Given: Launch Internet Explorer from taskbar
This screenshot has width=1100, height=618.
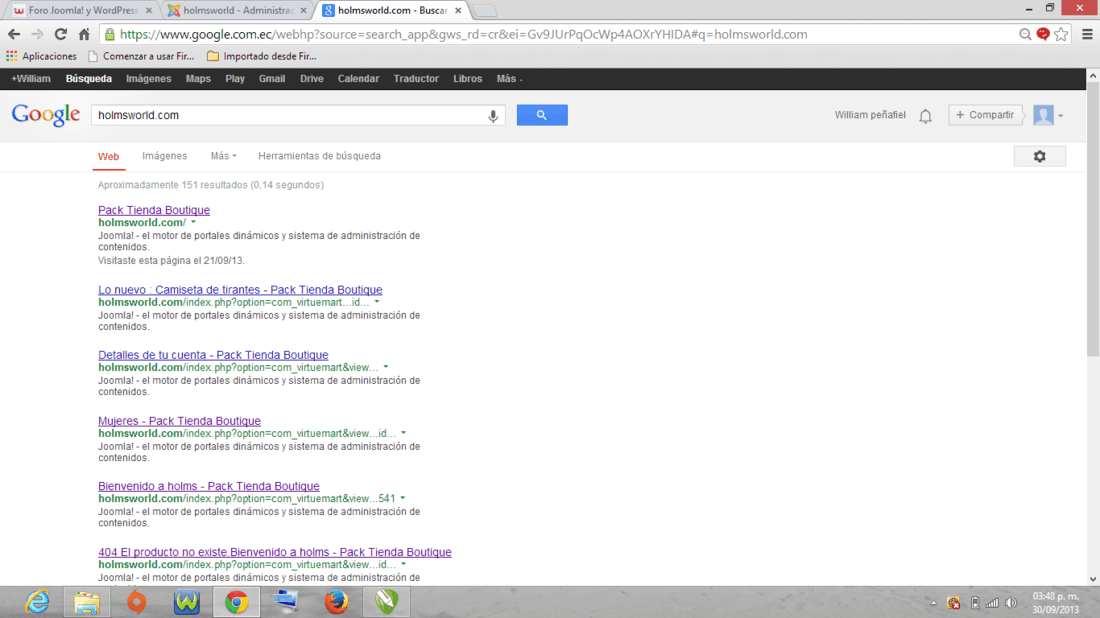Looking at the screenshot, I should tap(37, 602).
